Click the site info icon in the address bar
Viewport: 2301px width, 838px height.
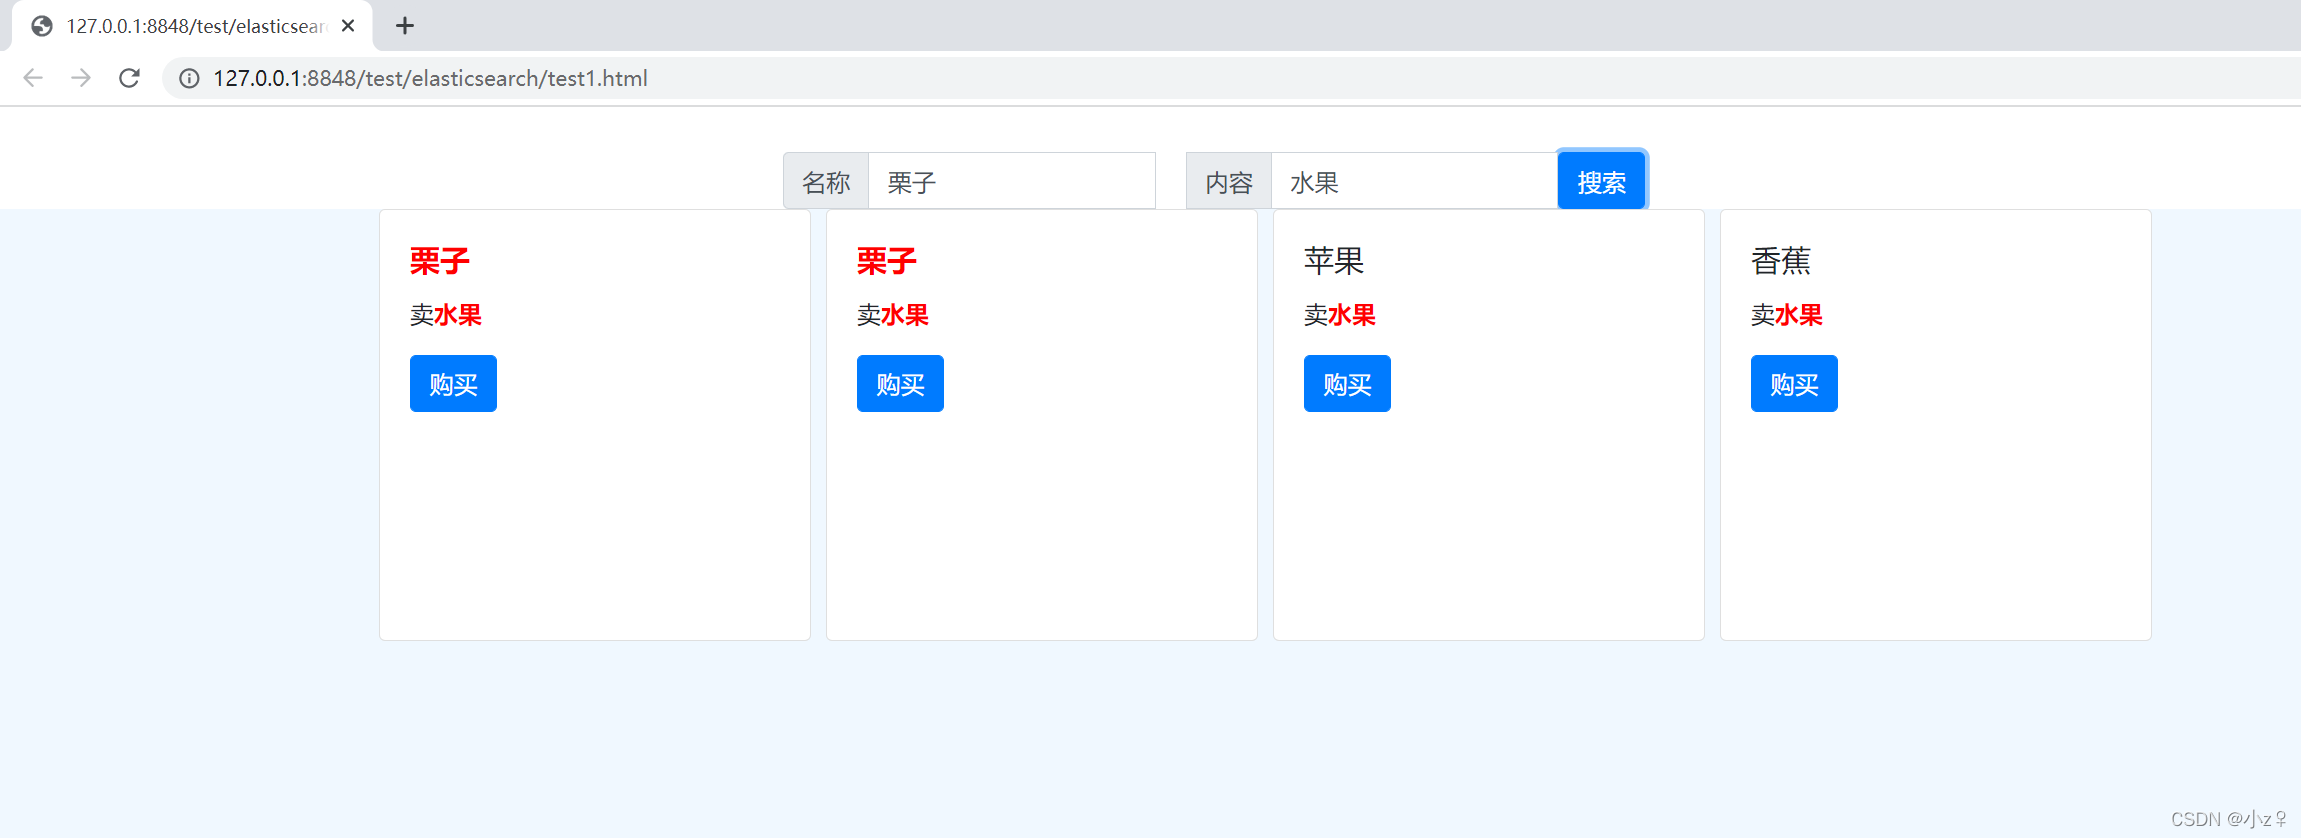189,78
